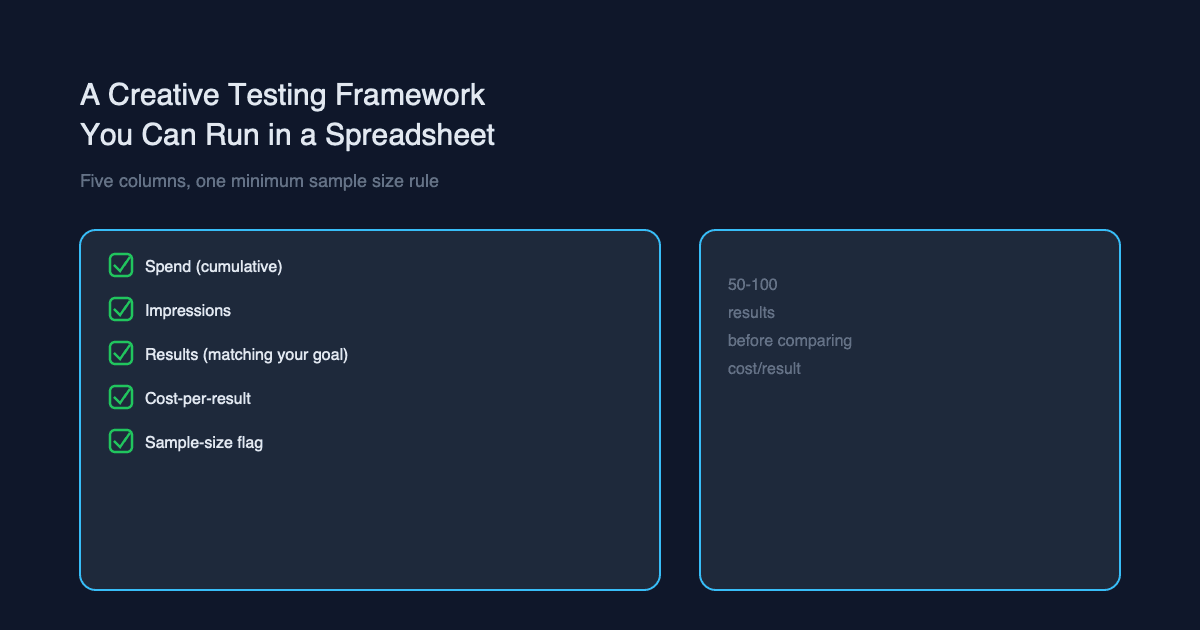
Task: Click the word Creative in the title
Action: click(x=163, y=95)
